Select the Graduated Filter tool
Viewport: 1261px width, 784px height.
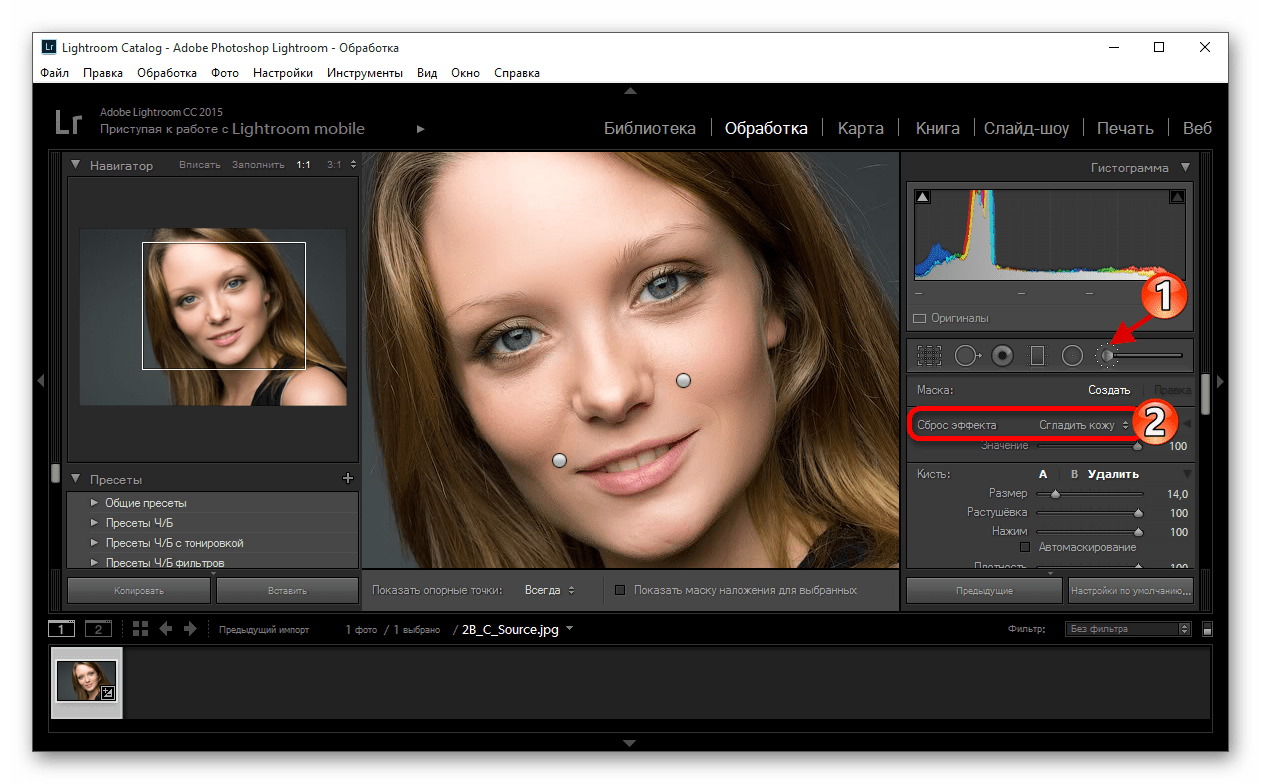pos(1037,355)
